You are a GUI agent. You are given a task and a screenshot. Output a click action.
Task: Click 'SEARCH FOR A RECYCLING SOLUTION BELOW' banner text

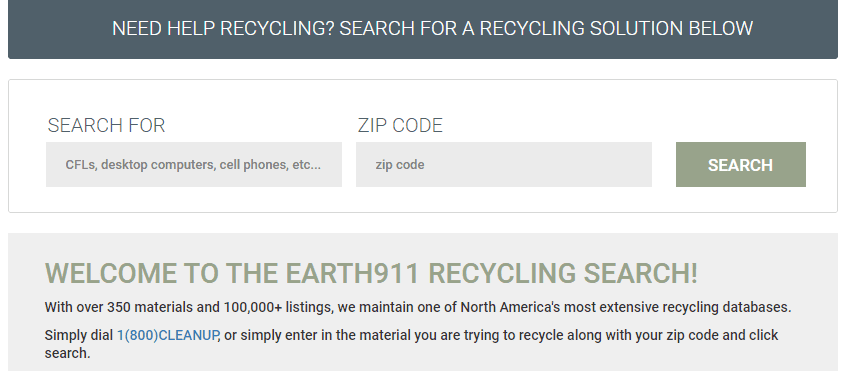coord(546,29)
